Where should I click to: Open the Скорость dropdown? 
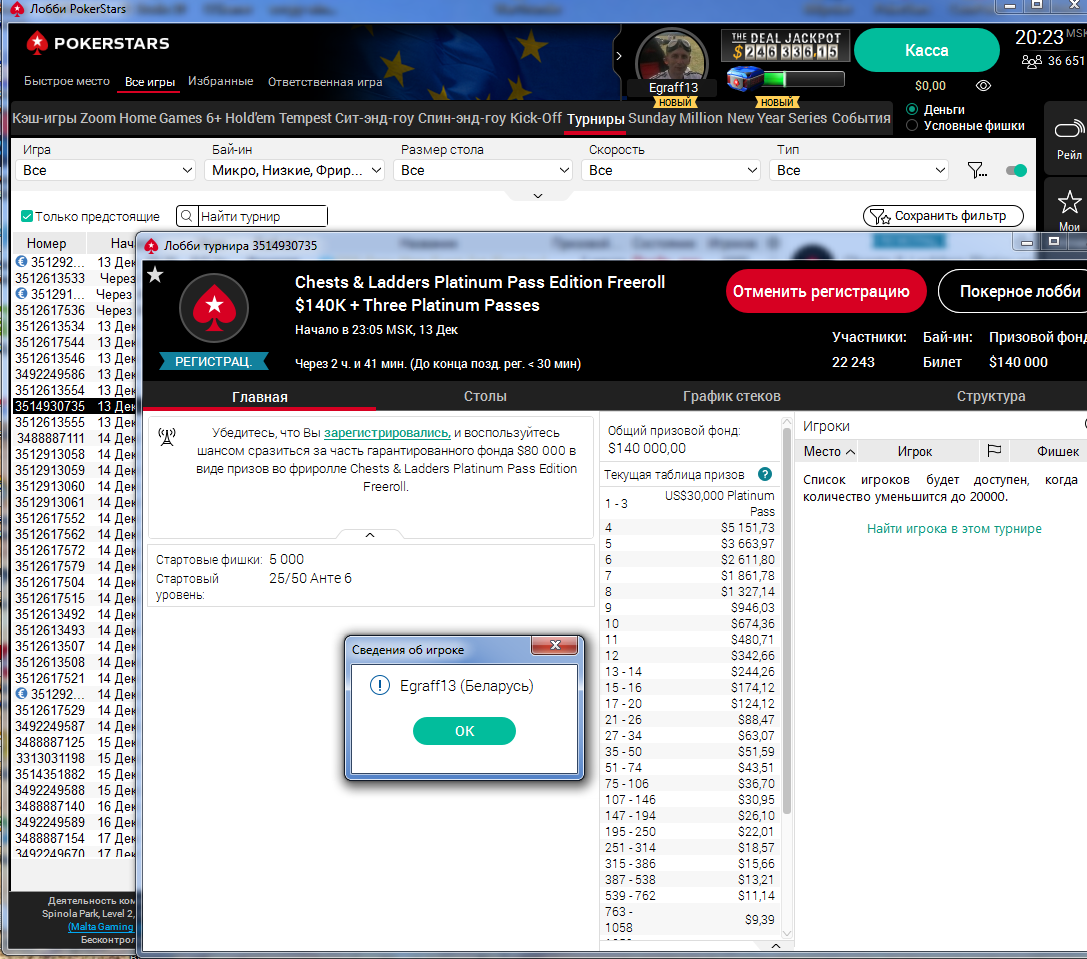671,170
